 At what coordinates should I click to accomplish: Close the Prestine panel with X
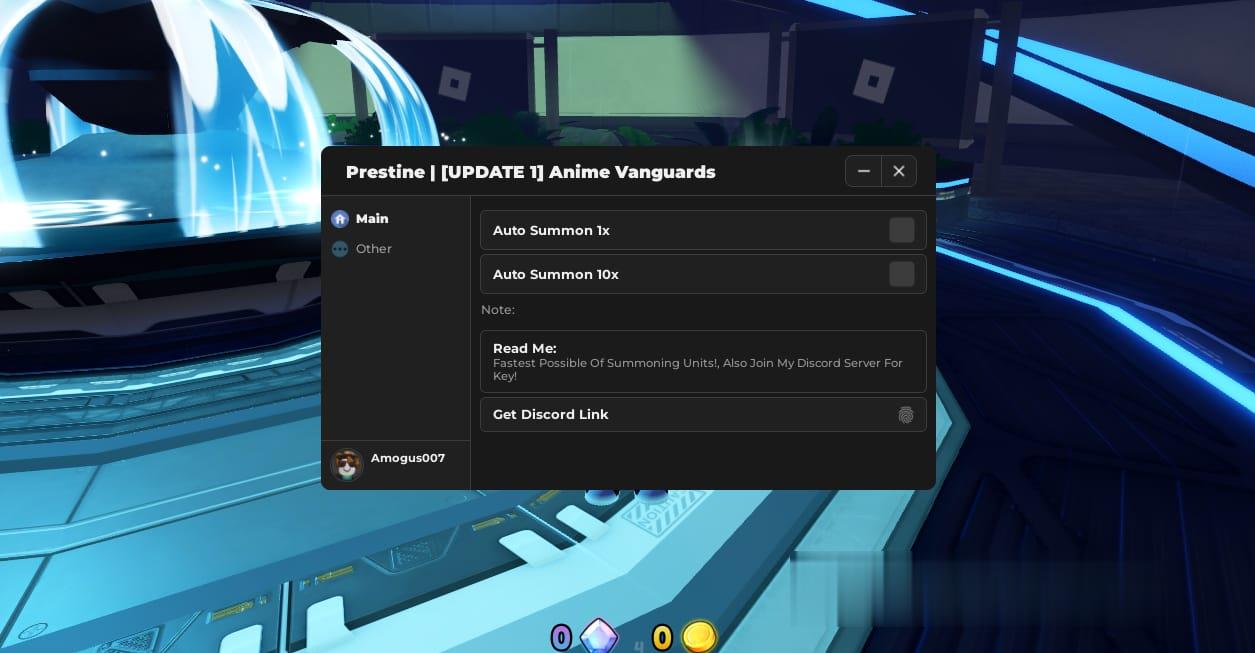[899, 172]
